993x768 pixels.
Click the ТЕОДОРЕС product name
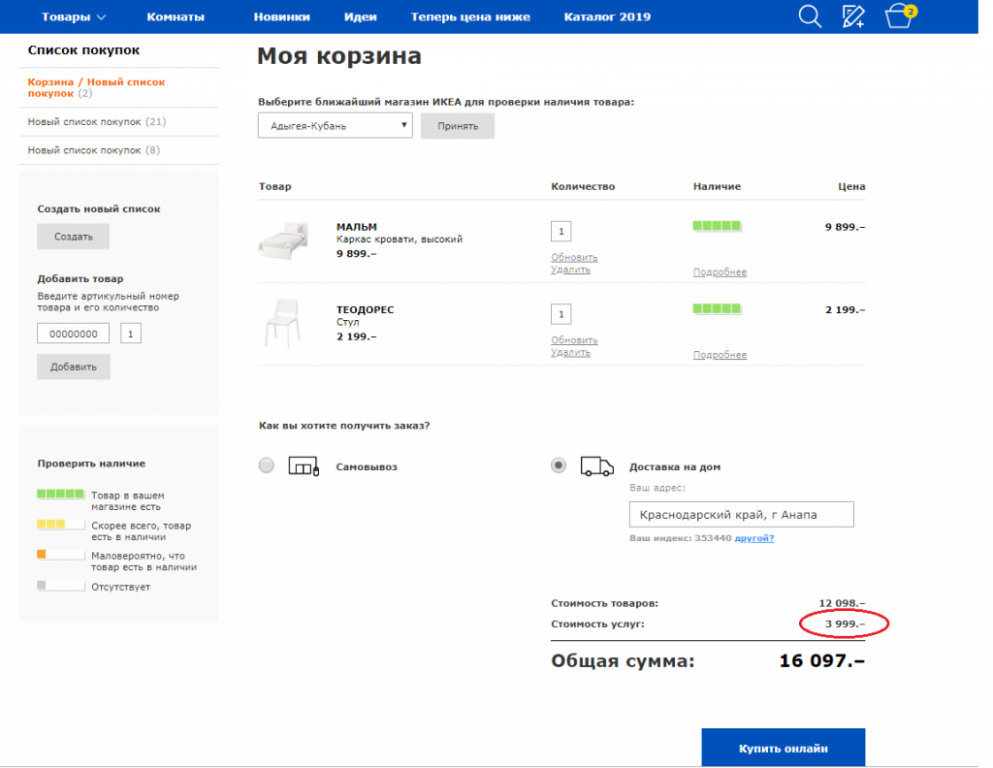coord(365,310)
